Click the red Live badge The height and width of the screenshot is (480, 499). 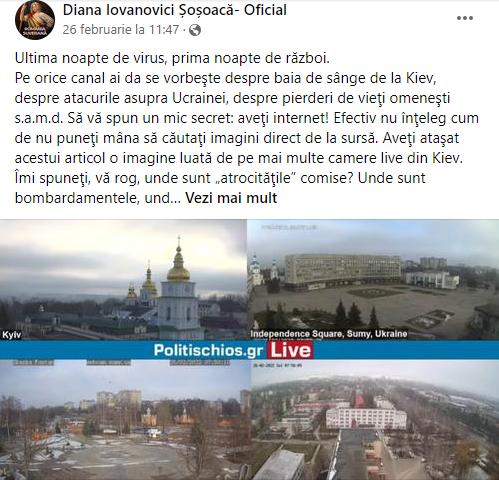pyautogui.click(x=291, y=350)
